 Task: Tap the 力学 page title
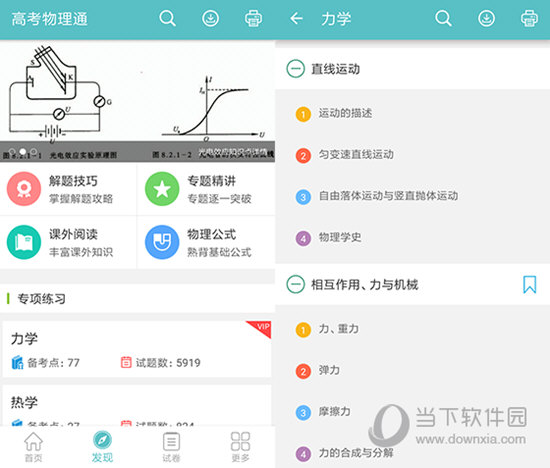point(336,19)
